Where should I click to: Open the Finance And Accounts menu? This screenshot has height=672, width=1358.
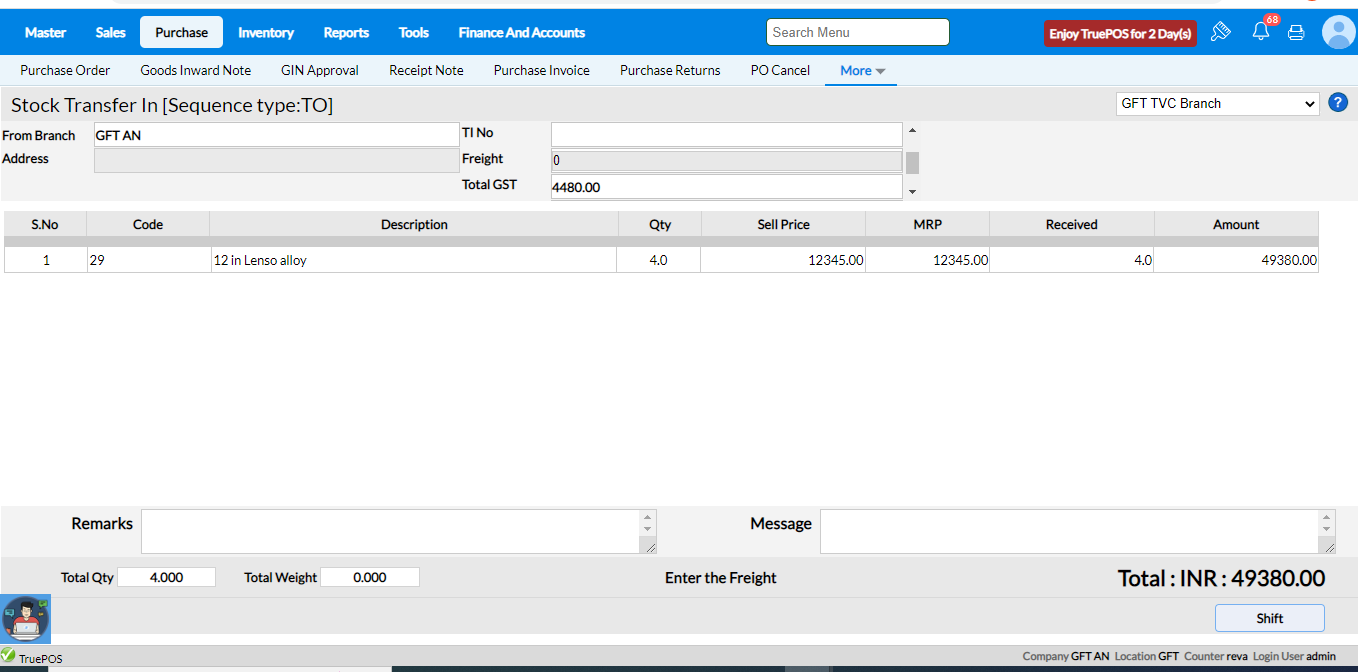point(521,32)
